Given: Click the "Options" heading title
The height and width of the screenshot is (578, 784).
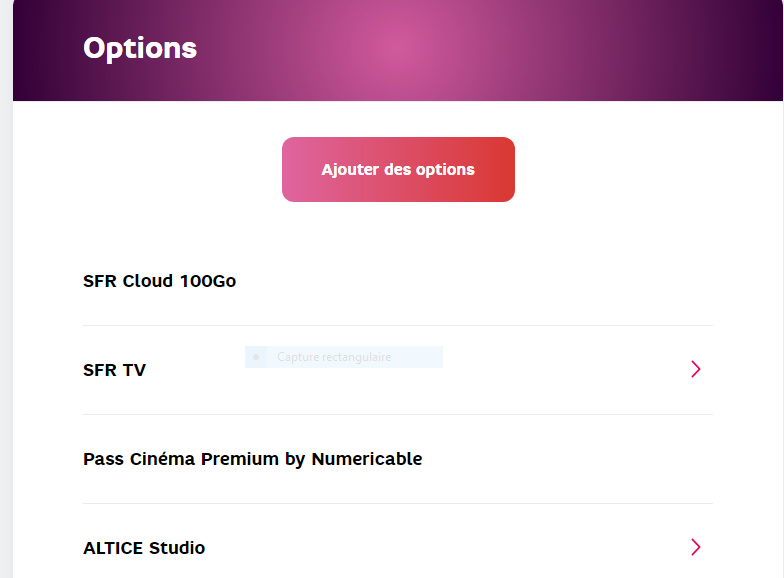Looking at the screenshot, I should tap(140, 48).
